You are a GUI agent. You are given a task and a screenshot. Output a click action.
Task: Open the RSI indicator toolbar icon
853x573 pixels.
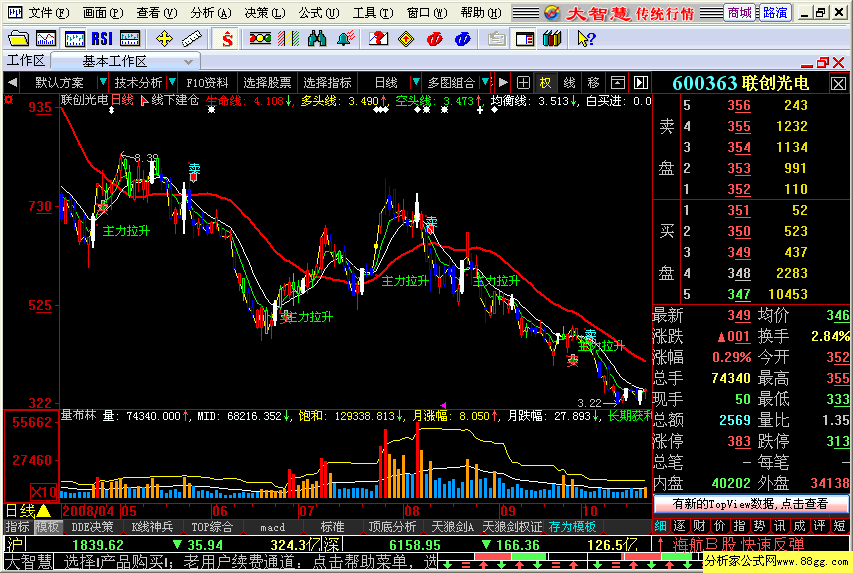(x=102, y=39)
